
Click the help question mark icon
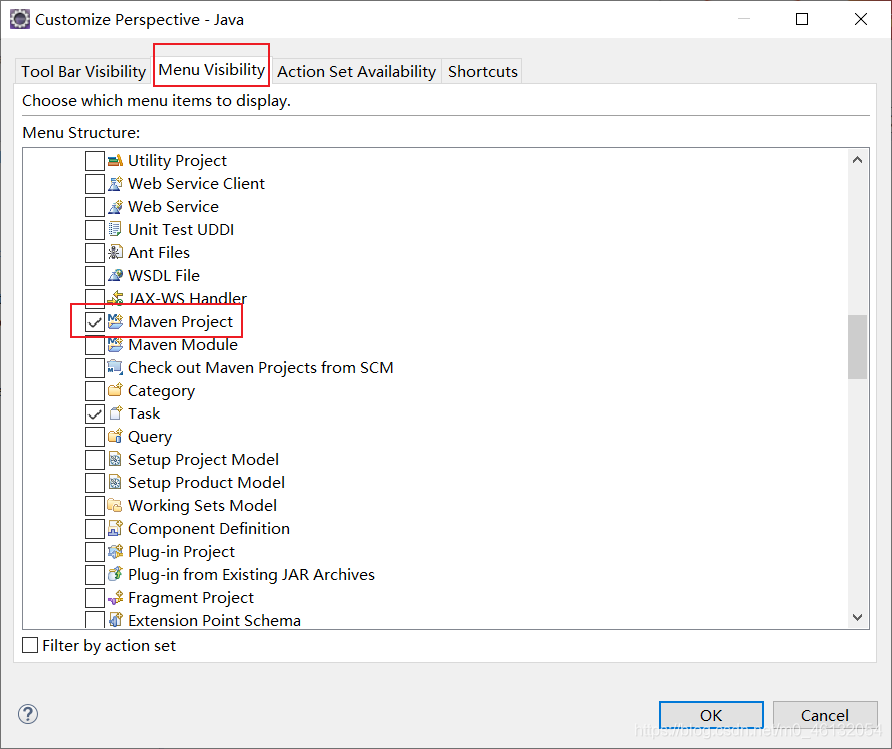[28, 714]
